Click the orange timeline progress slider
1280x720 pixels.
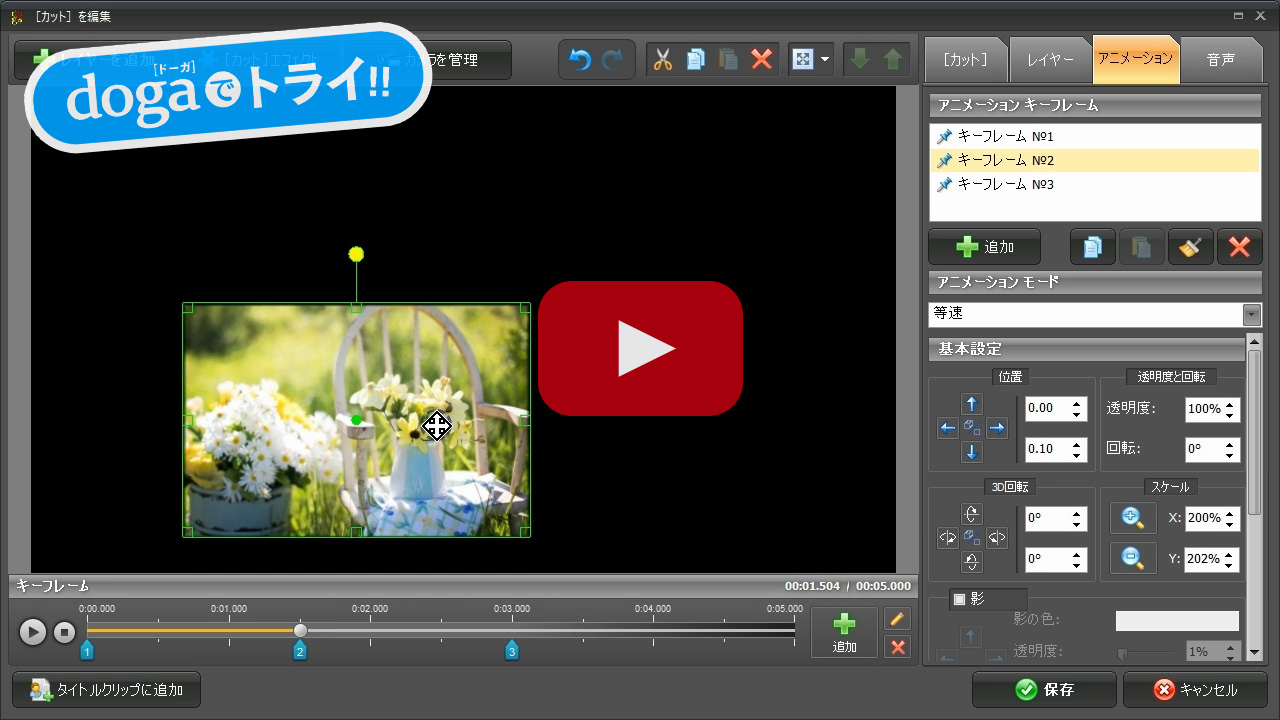(x=300, y=630)
